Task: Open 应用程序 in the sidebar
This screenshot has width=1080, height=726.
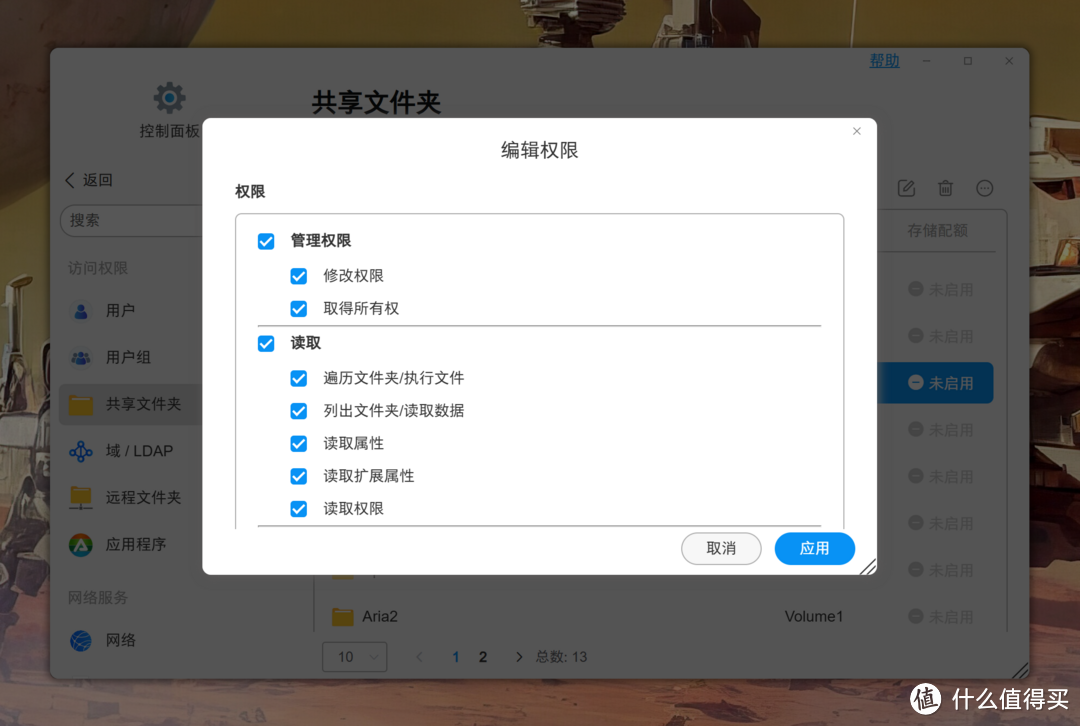Action: pyautogui.click(x=131, y=544)
